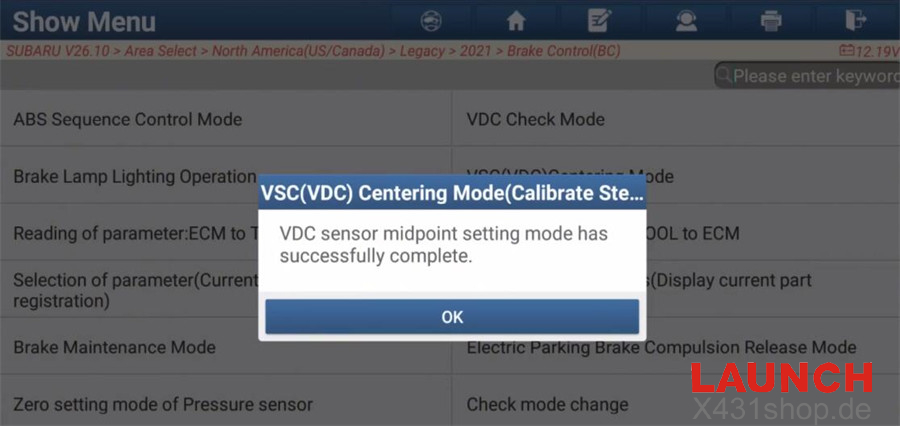Click the exit door icon
The height and width of the screenshot is (426, 900).
(856, 20)
